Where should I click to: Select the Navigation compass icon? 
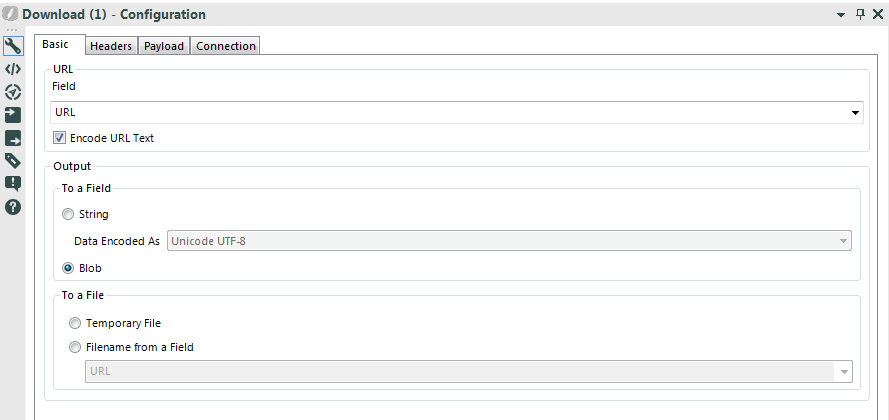(x=13, y=92)
